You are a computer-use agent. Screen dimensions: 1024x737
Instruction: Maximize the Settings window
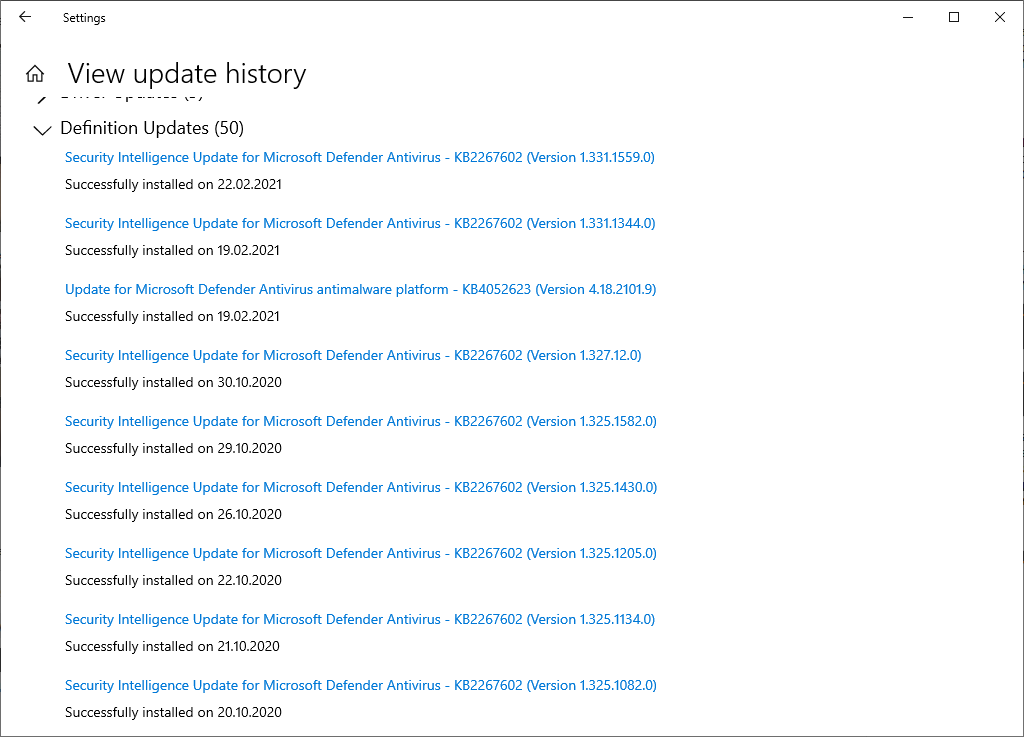click(x=953, y=18)
